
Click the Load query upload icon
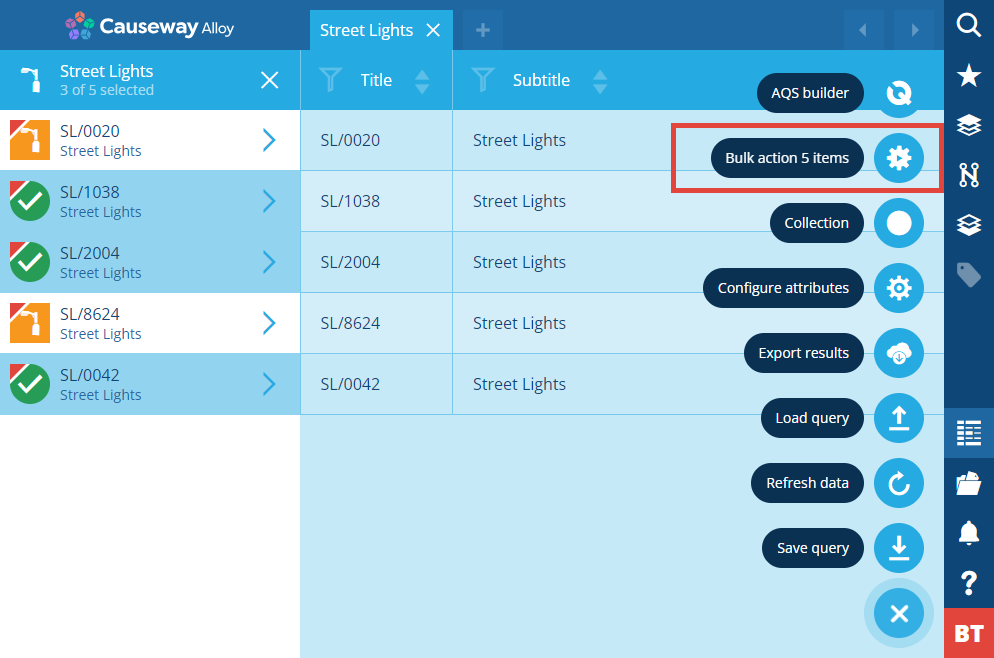click(x=898, y=418)
